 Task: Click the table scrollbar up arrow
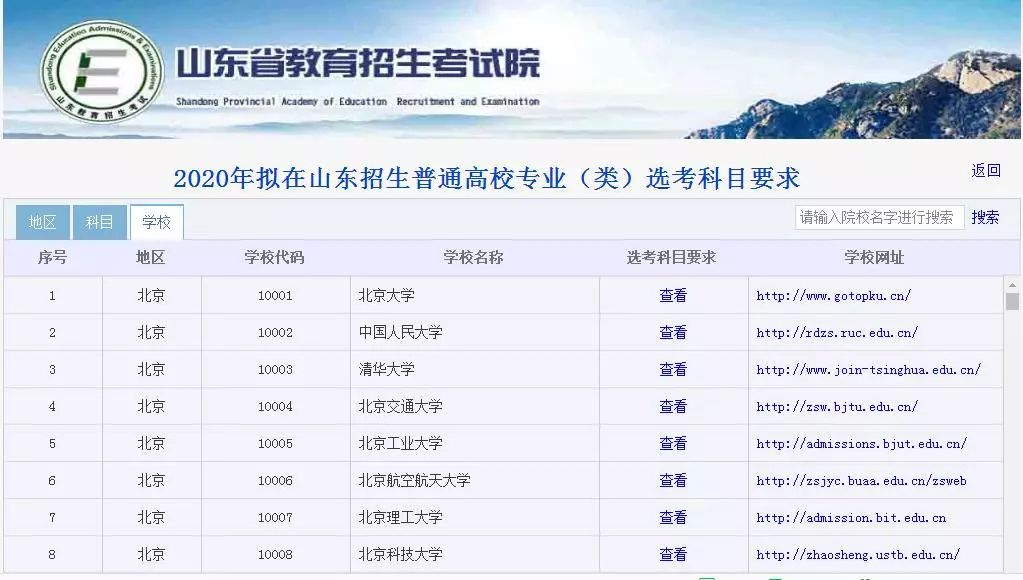click(x=1012, y=285)
